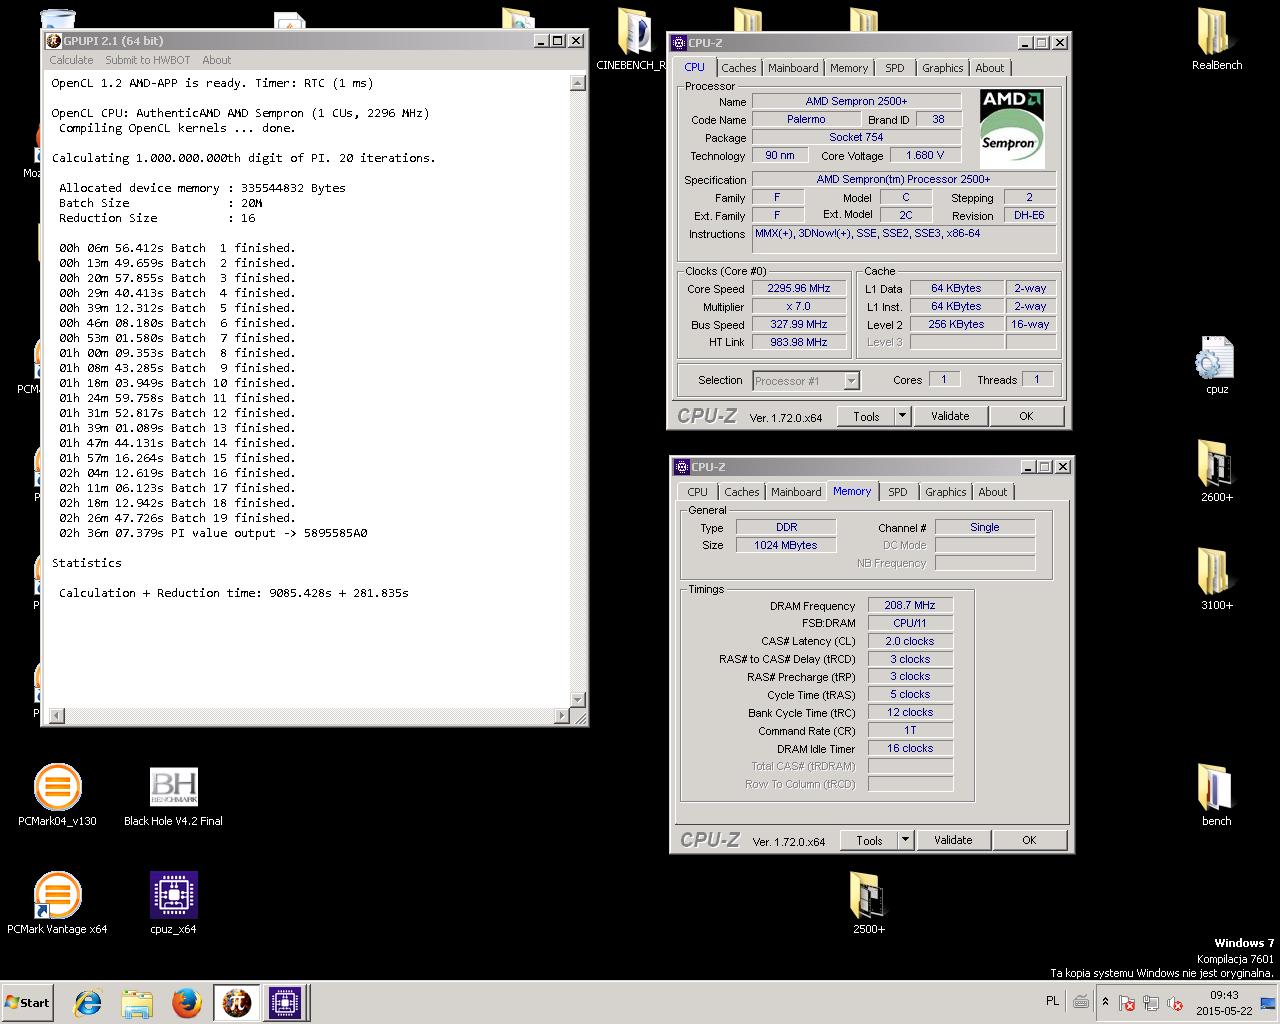Image resolution: width=1280 pixels, height=1024 pixels.
Task: Click Tools button in lower CPU-Z window
Action: pos(869,840)
